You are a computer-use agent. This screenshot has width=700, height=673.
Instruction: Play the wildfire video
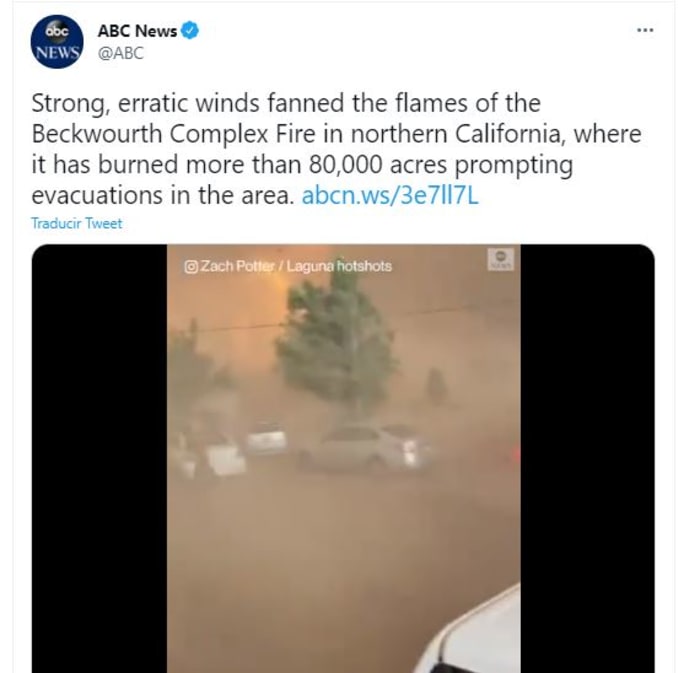343,458
